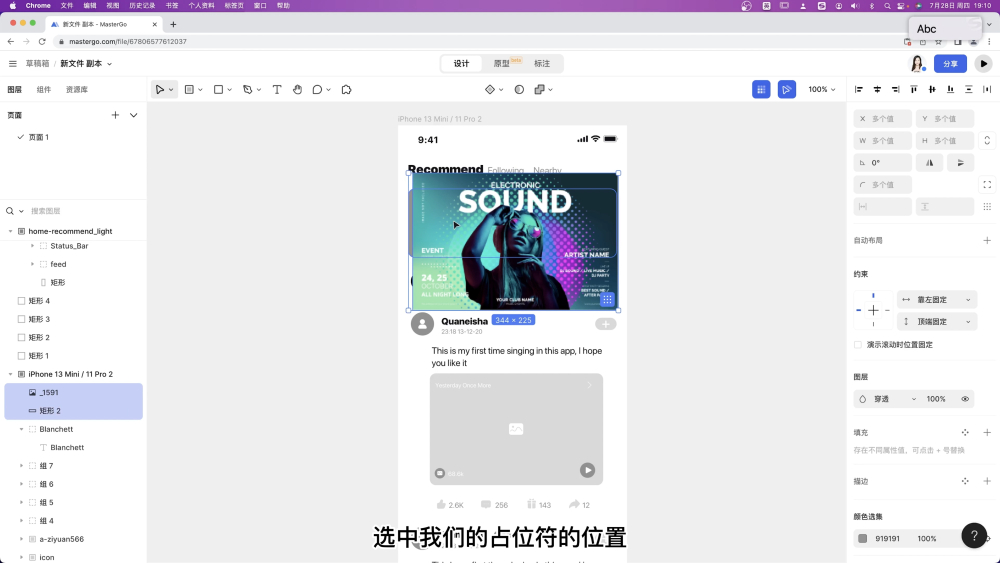Screen dimensions: 1000x563
Task: Click the component diamond icon
Action: 490,90
